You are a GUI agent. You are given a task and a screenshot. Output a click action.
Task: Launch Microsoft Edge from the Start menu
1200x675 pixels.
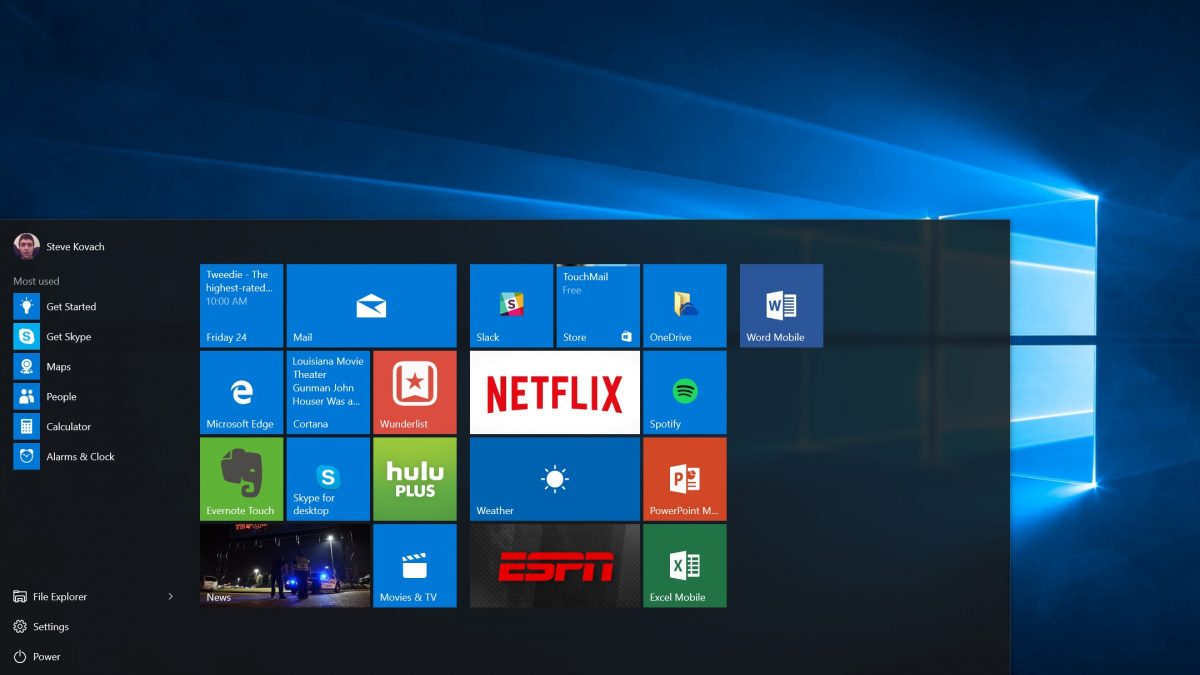tap(241, 392)
